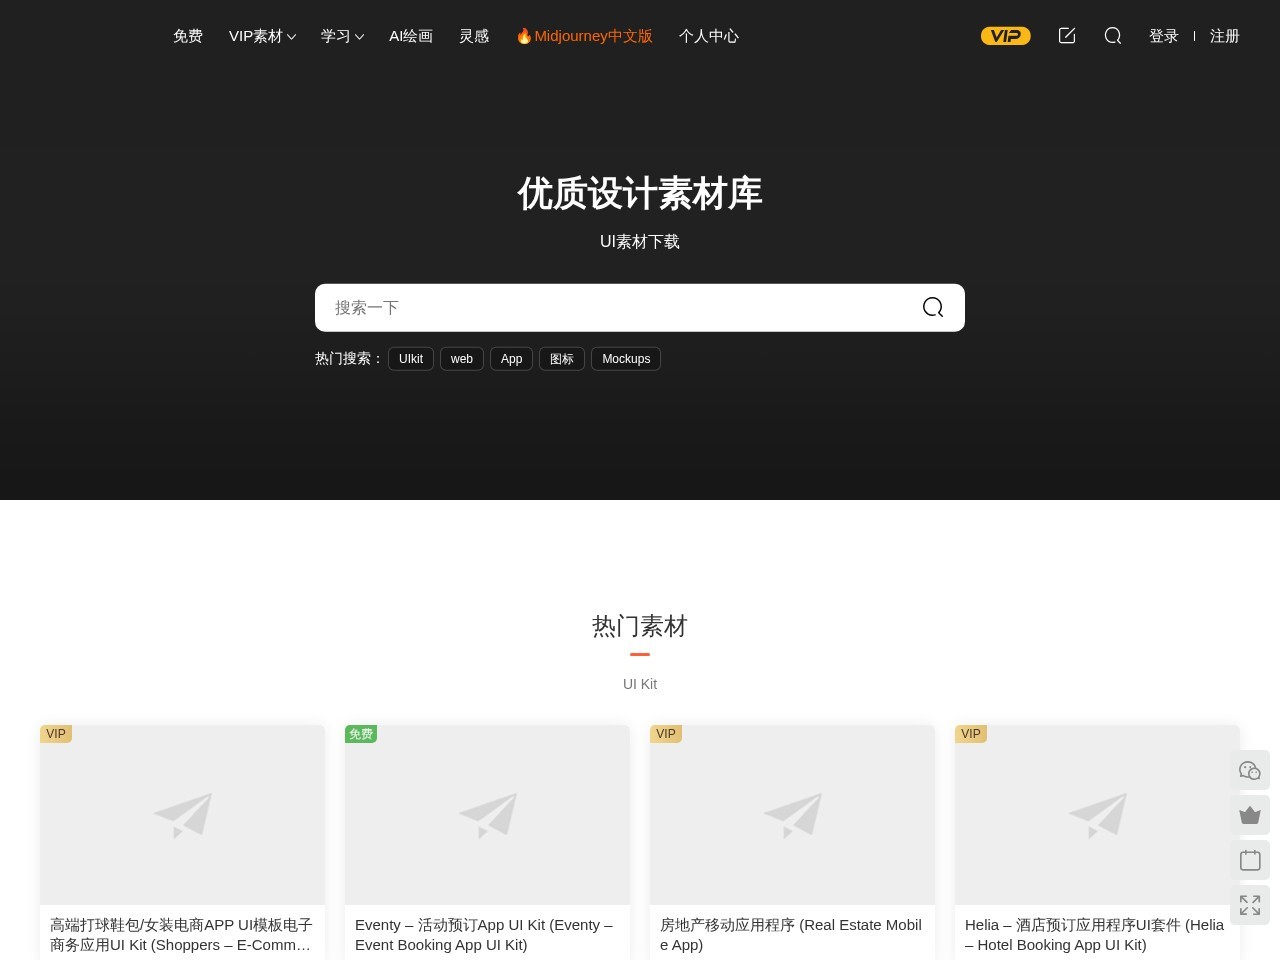1280x960 pixels.
Task: Open the header search magnifier icon
Action: [1113, 36]
